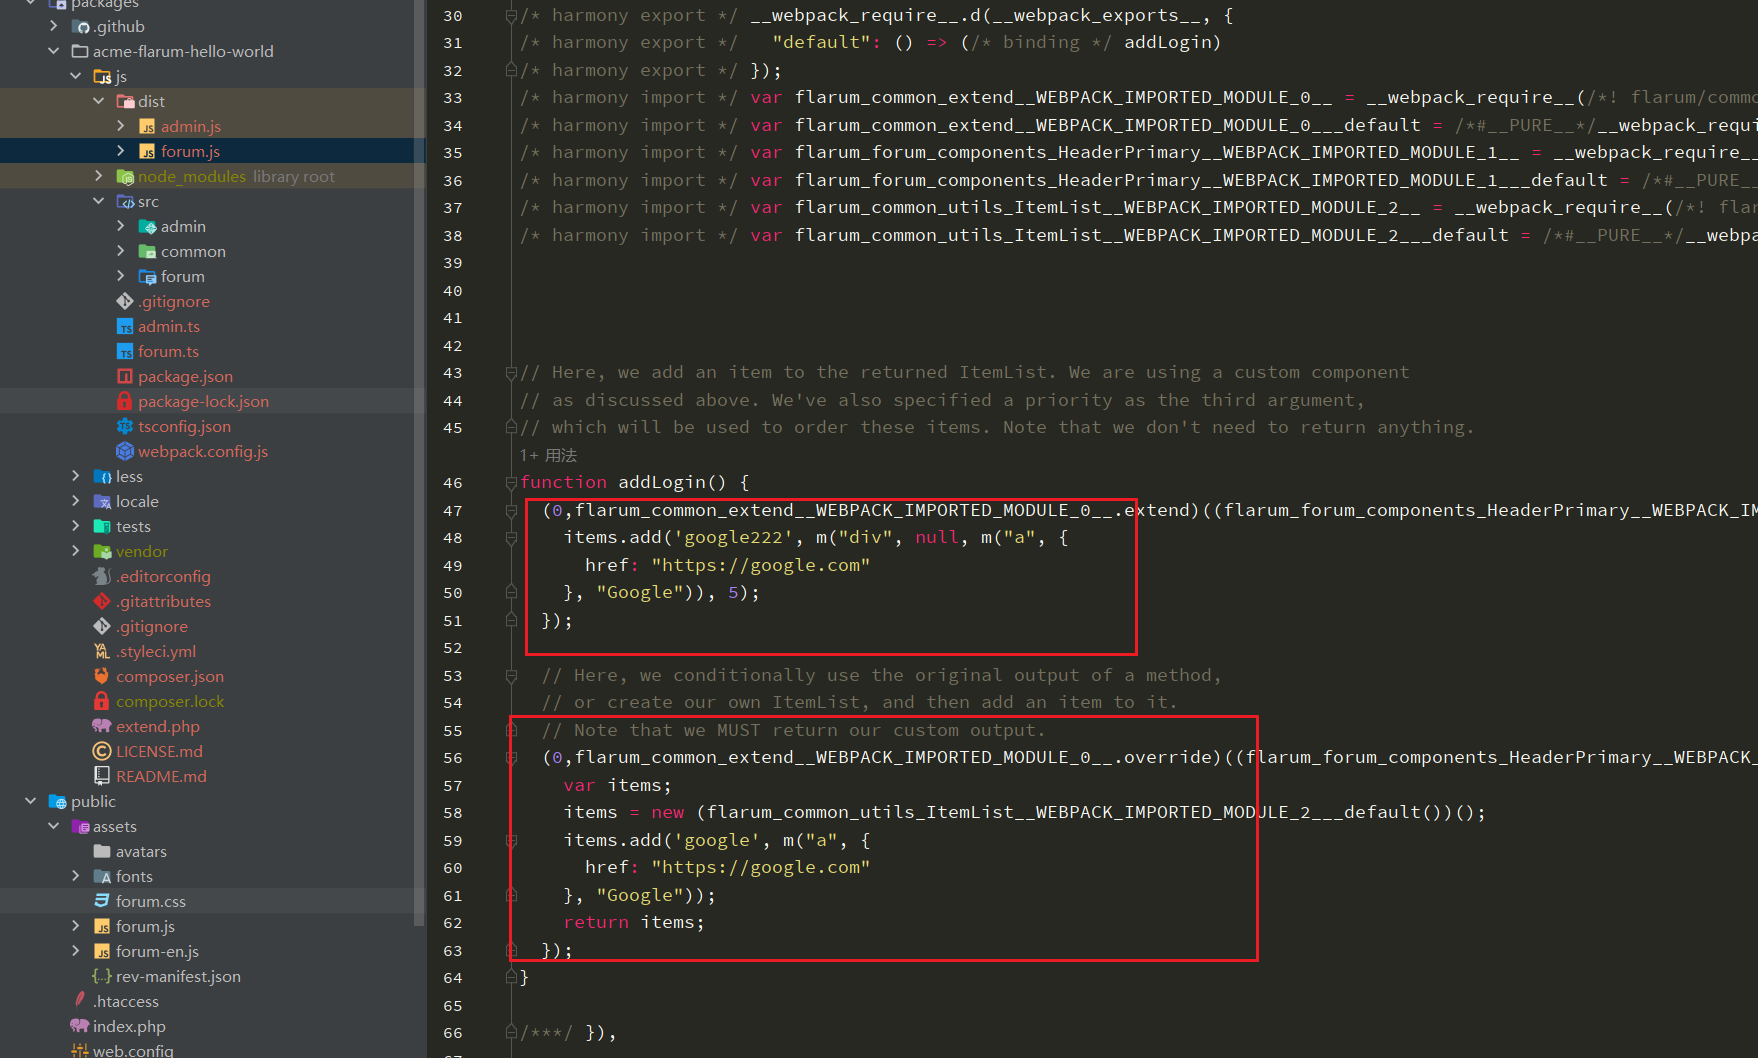Expand the node_modules library root folder
This screenshot has height=1058, width=1758.
point(98,176)
